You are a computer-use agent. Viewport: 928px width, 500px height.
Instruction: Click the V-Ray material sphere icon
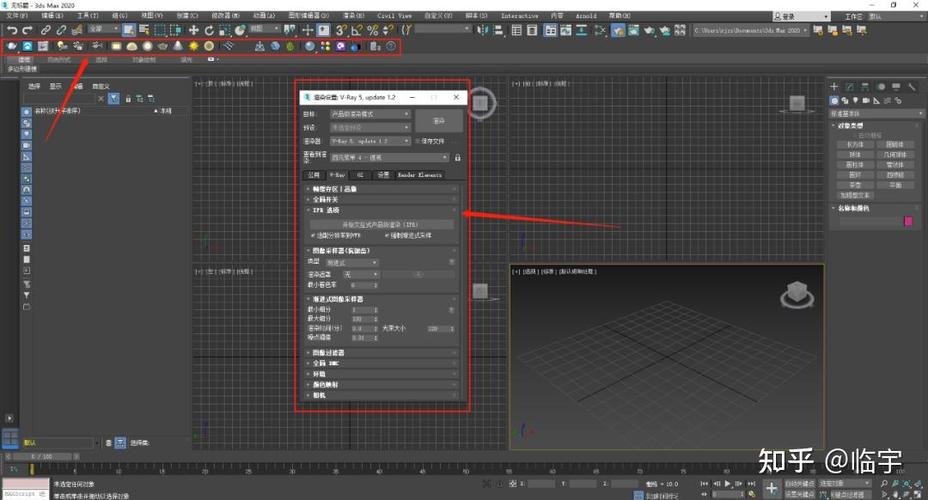310,46
